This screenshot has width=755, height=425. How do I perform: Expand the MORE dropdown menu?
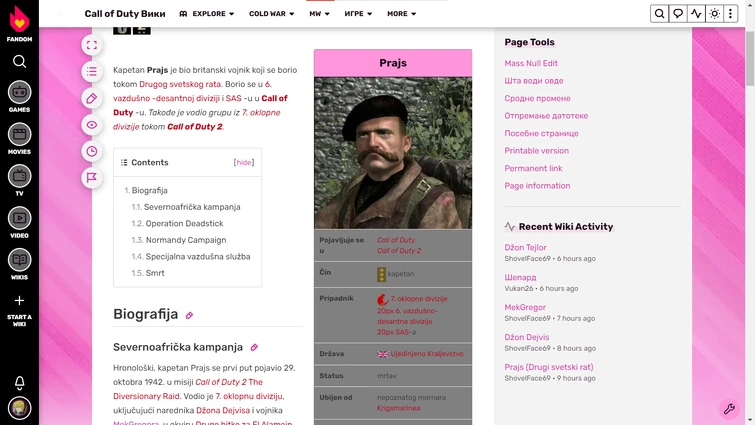402,13
